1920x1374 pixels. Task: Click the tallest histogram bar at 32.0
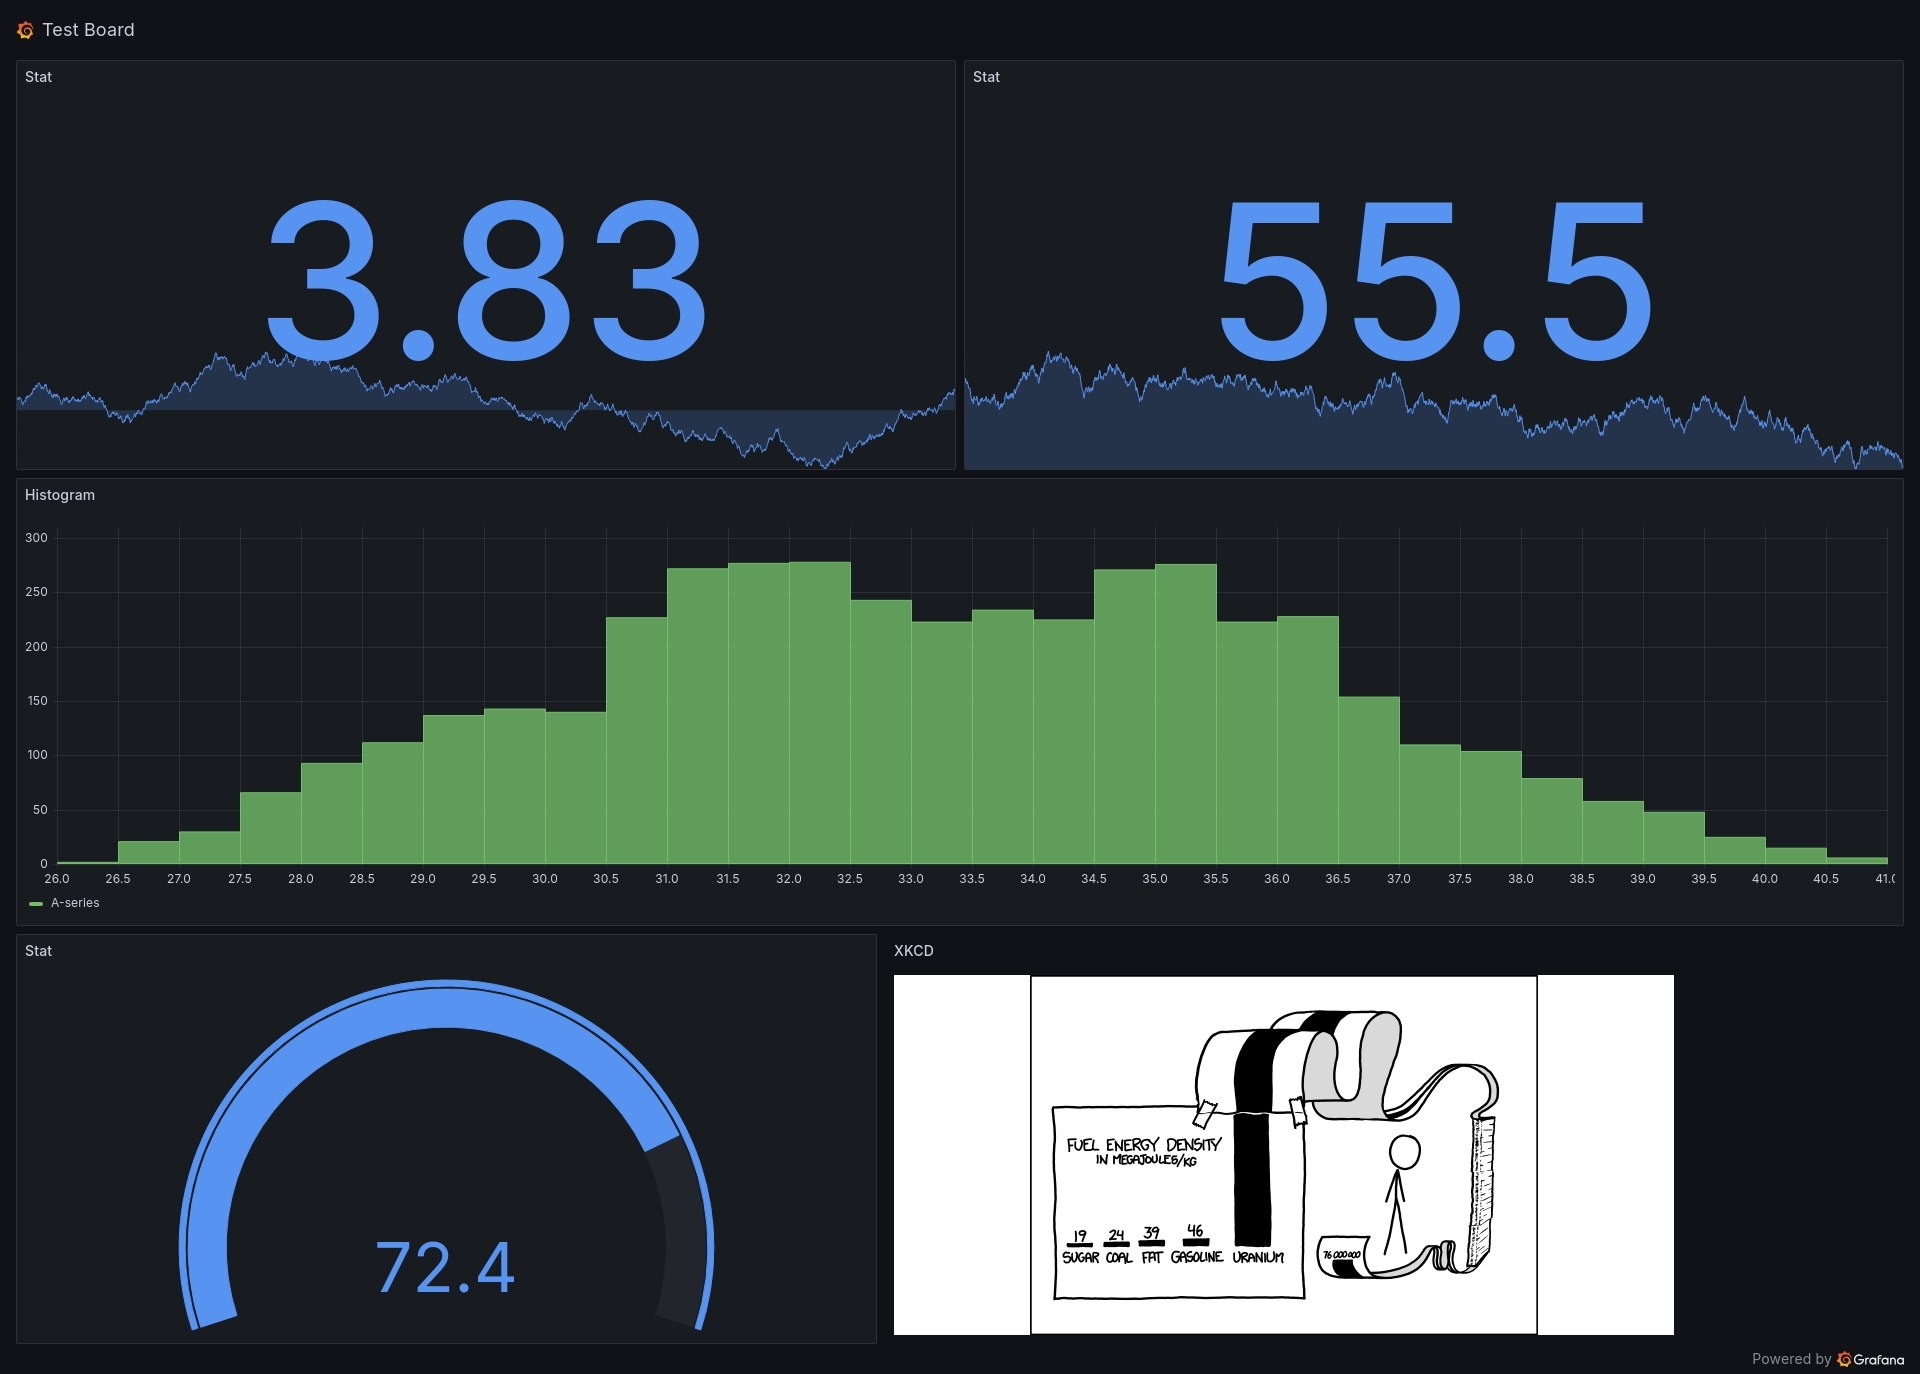tap(819, 712)
